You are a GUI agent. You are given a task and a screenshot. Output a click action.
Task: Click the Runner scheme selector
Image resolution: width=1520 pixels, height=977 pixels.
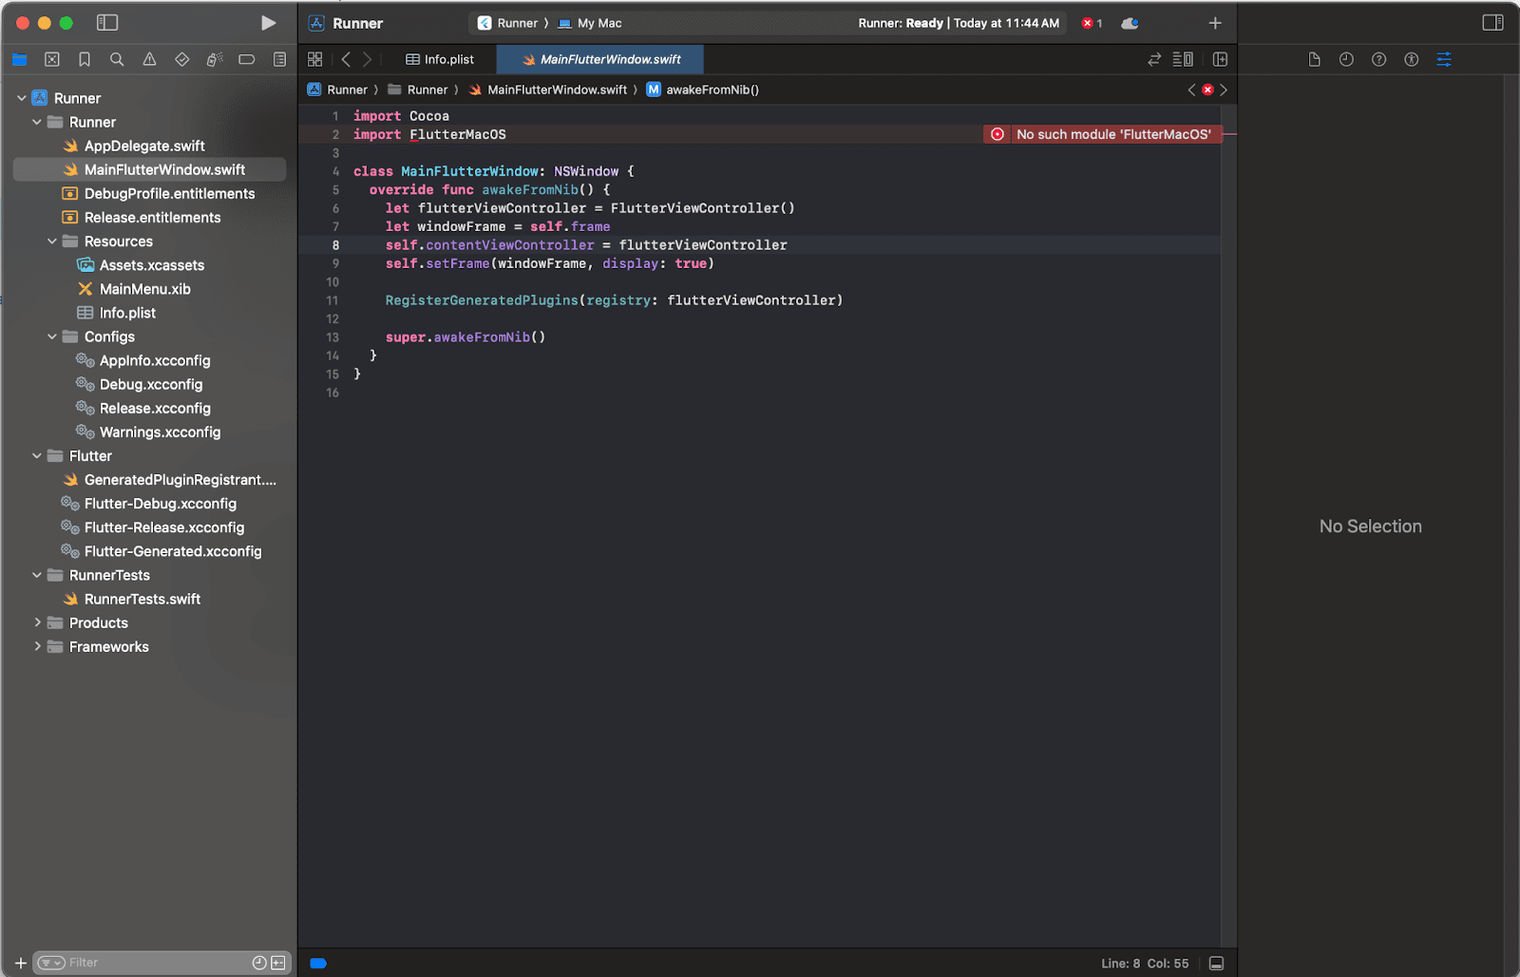click(x=507, y=23)
